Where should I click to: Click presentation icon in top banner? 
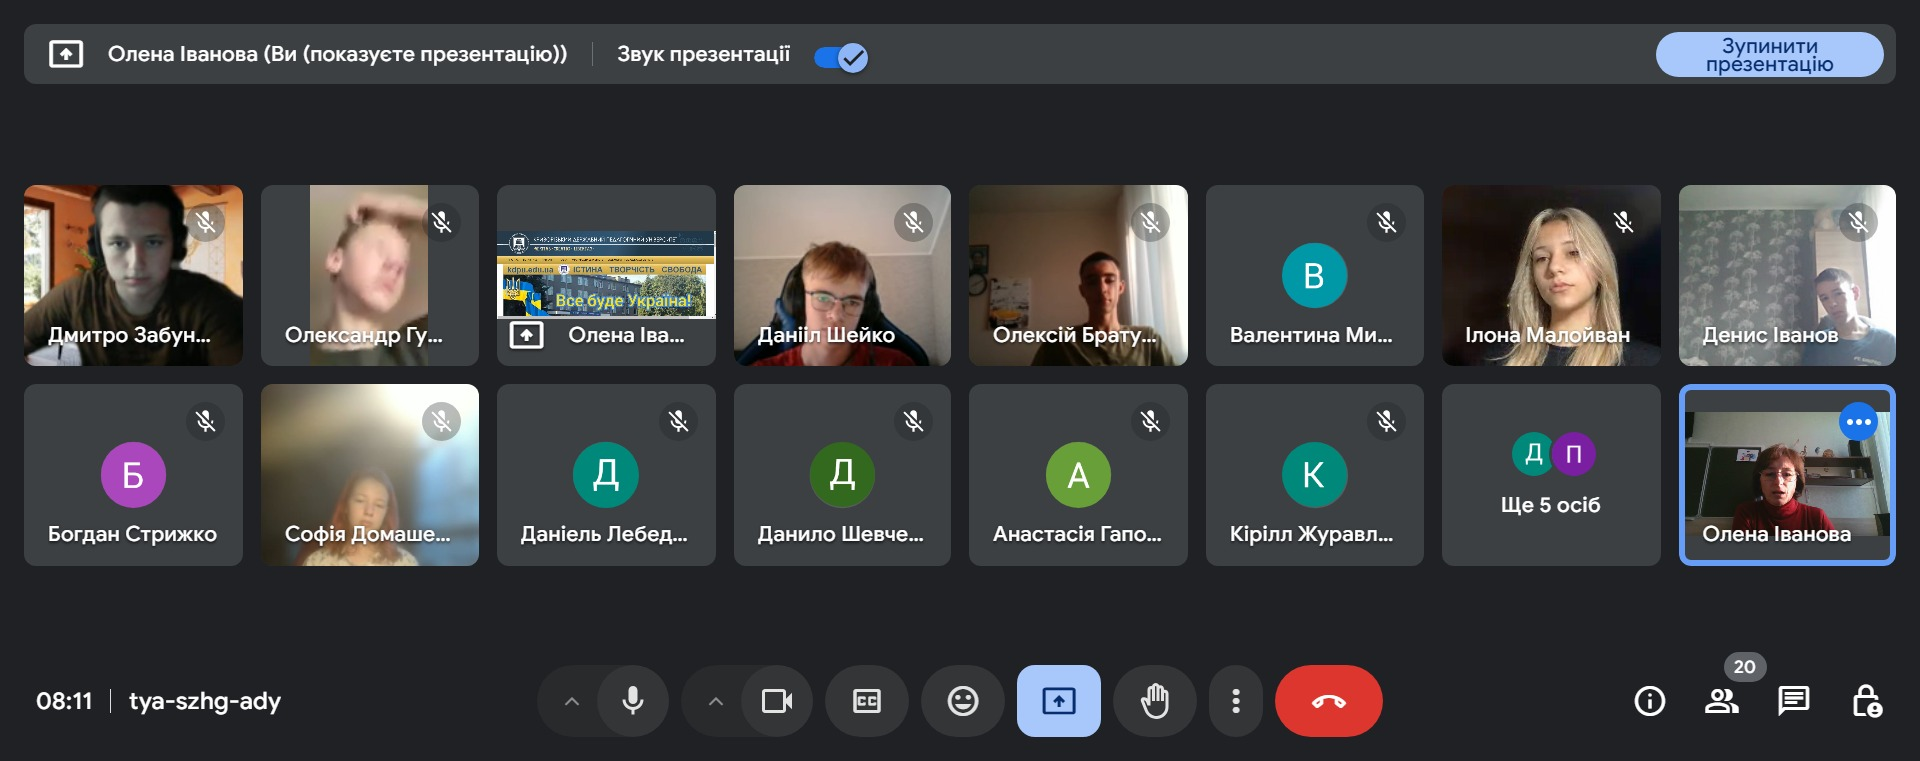click(66, 54)
